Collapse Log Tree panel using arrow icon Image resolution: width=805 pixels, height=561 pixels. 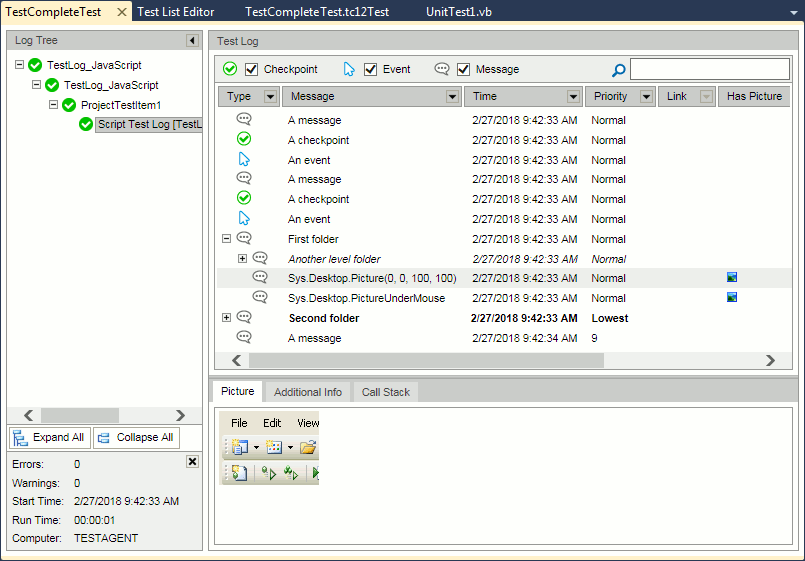tap(191, 41)
